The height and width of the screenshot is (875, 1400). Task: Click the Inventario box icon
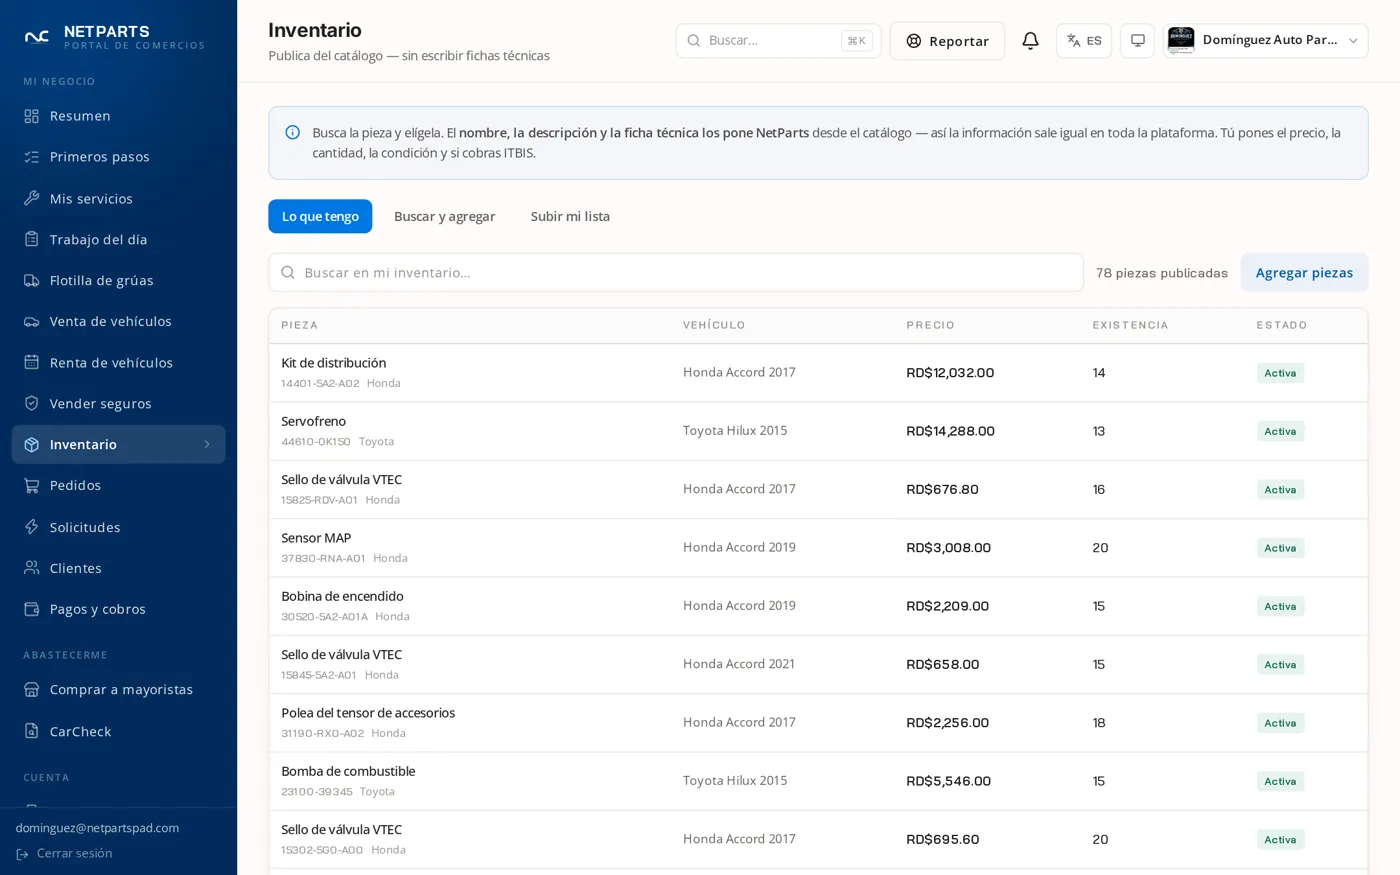32,444
